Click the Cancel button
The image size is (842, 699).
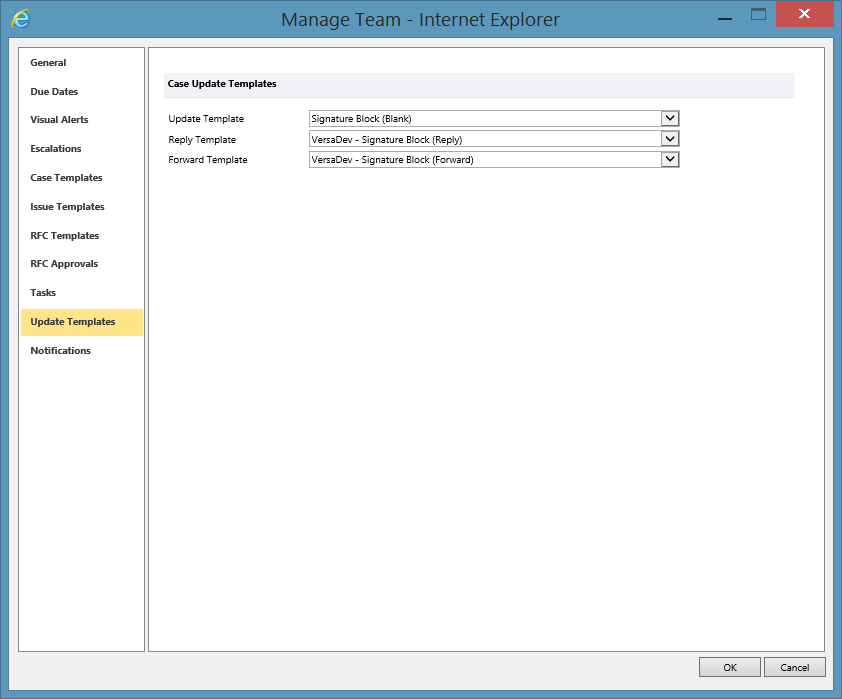click(794, 667)
